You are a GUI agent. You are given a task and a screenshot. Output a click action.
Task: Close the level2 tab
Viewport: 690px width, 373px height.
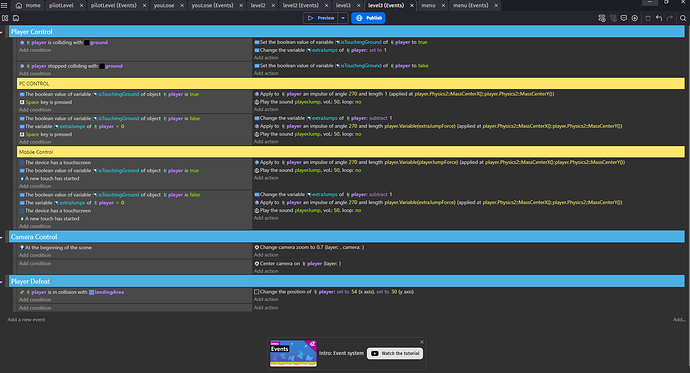[x=273, y=5]
